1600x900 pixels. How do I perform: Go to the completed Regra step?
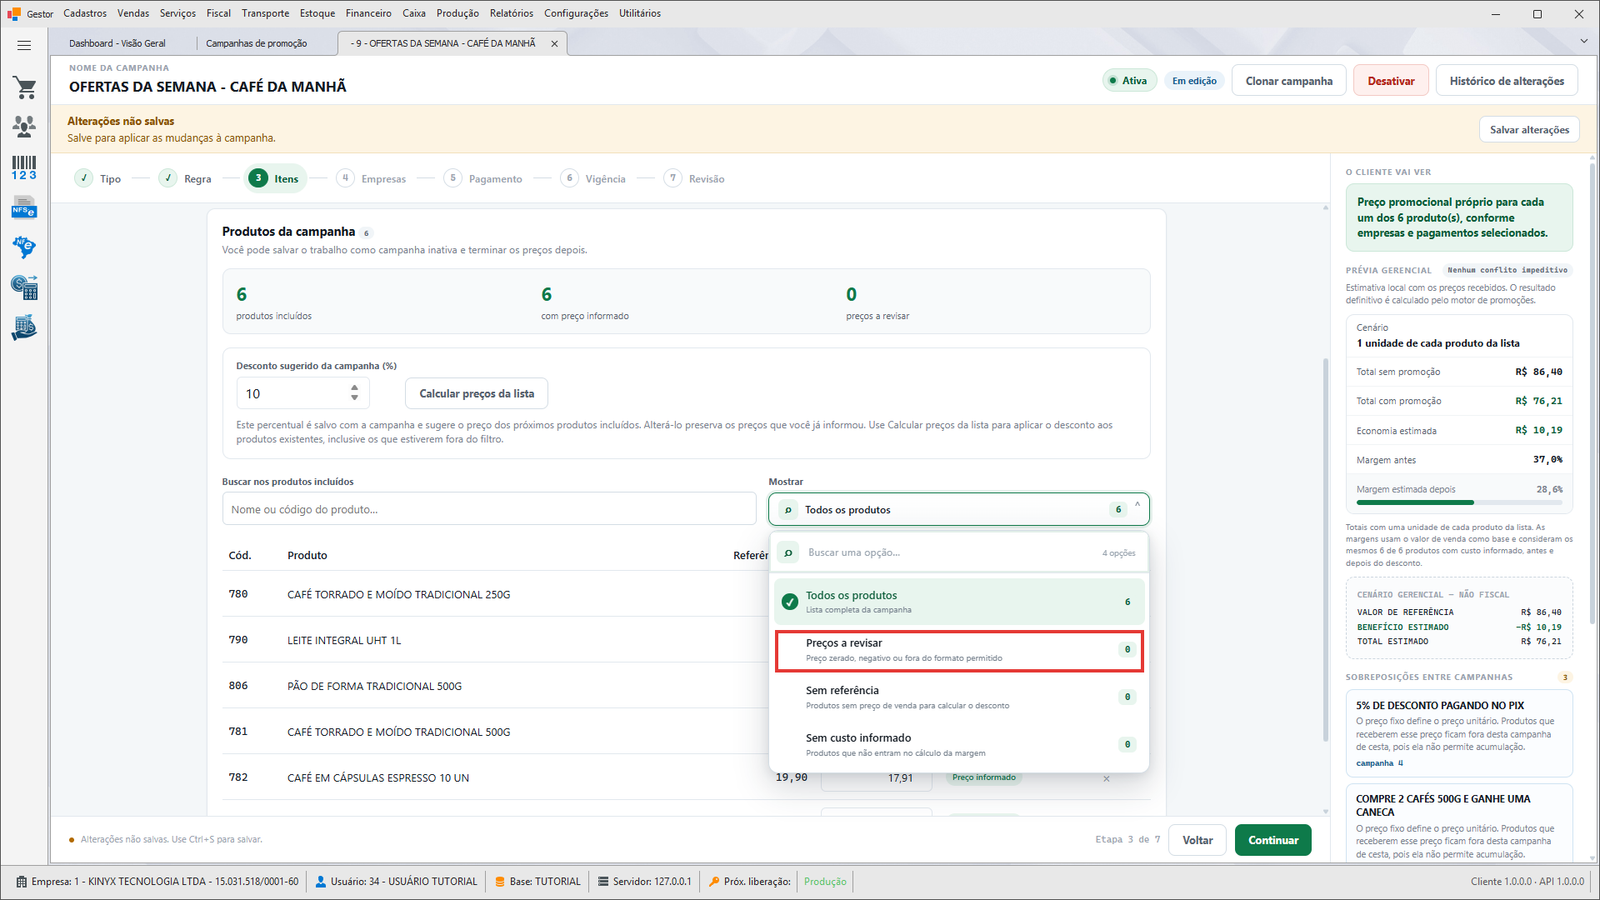(185, 179)
